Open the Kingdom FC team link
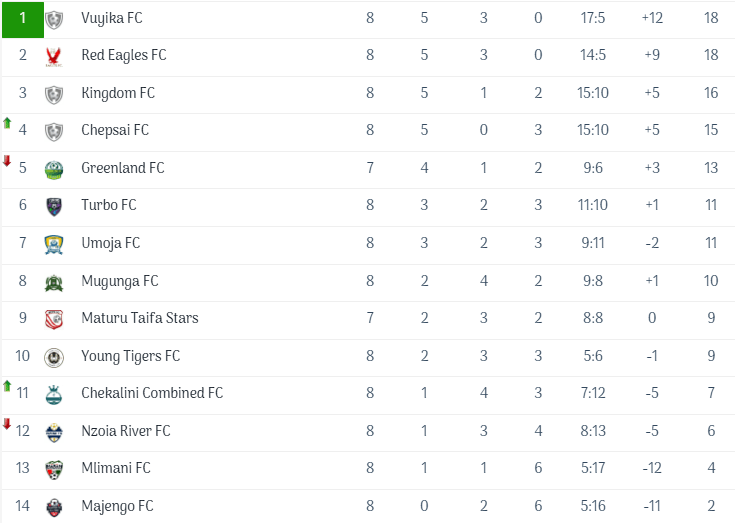 118,93
